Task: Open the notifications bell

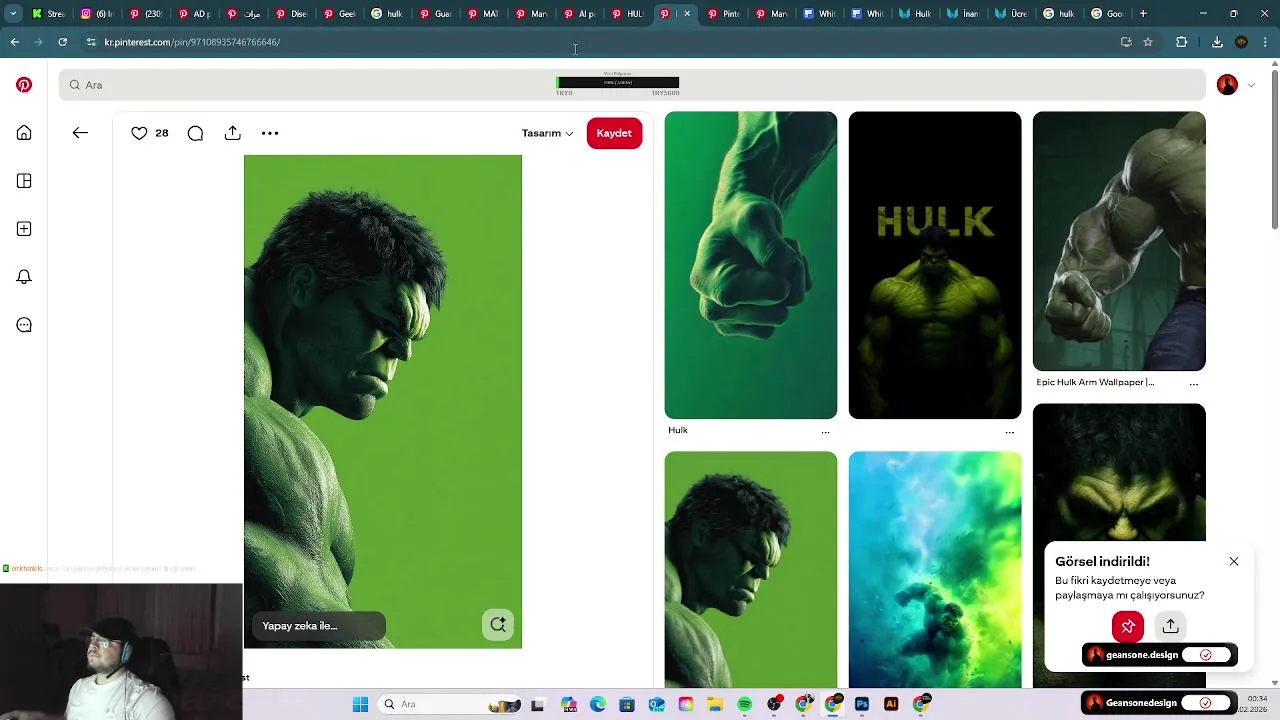Action: coord(24,277)
